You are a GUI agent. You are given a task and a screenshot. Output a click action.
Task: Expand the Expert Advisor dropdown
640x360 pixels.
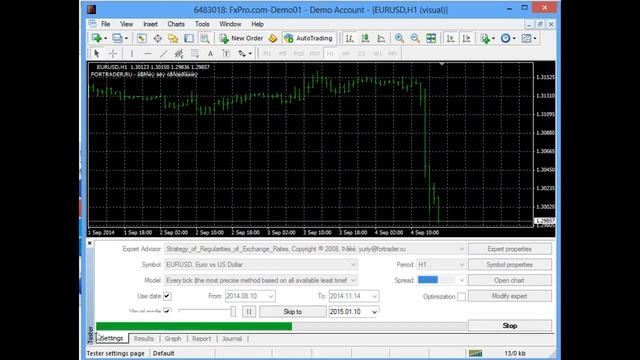[x=461, y=249]
